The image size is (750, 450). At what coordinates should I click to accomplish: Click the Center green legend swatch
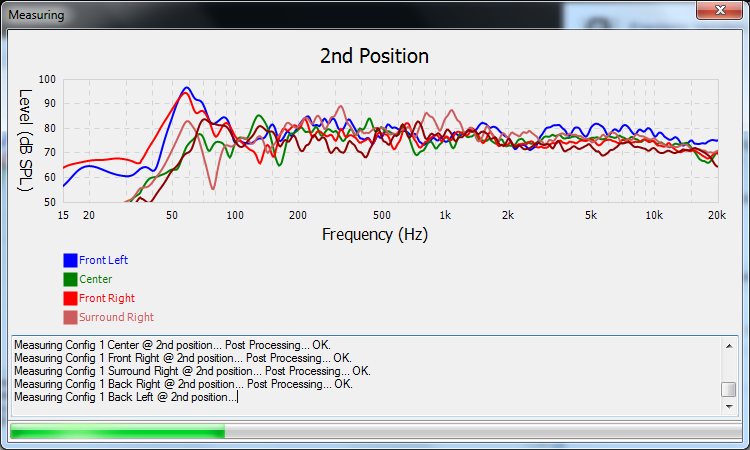(70, 279)
